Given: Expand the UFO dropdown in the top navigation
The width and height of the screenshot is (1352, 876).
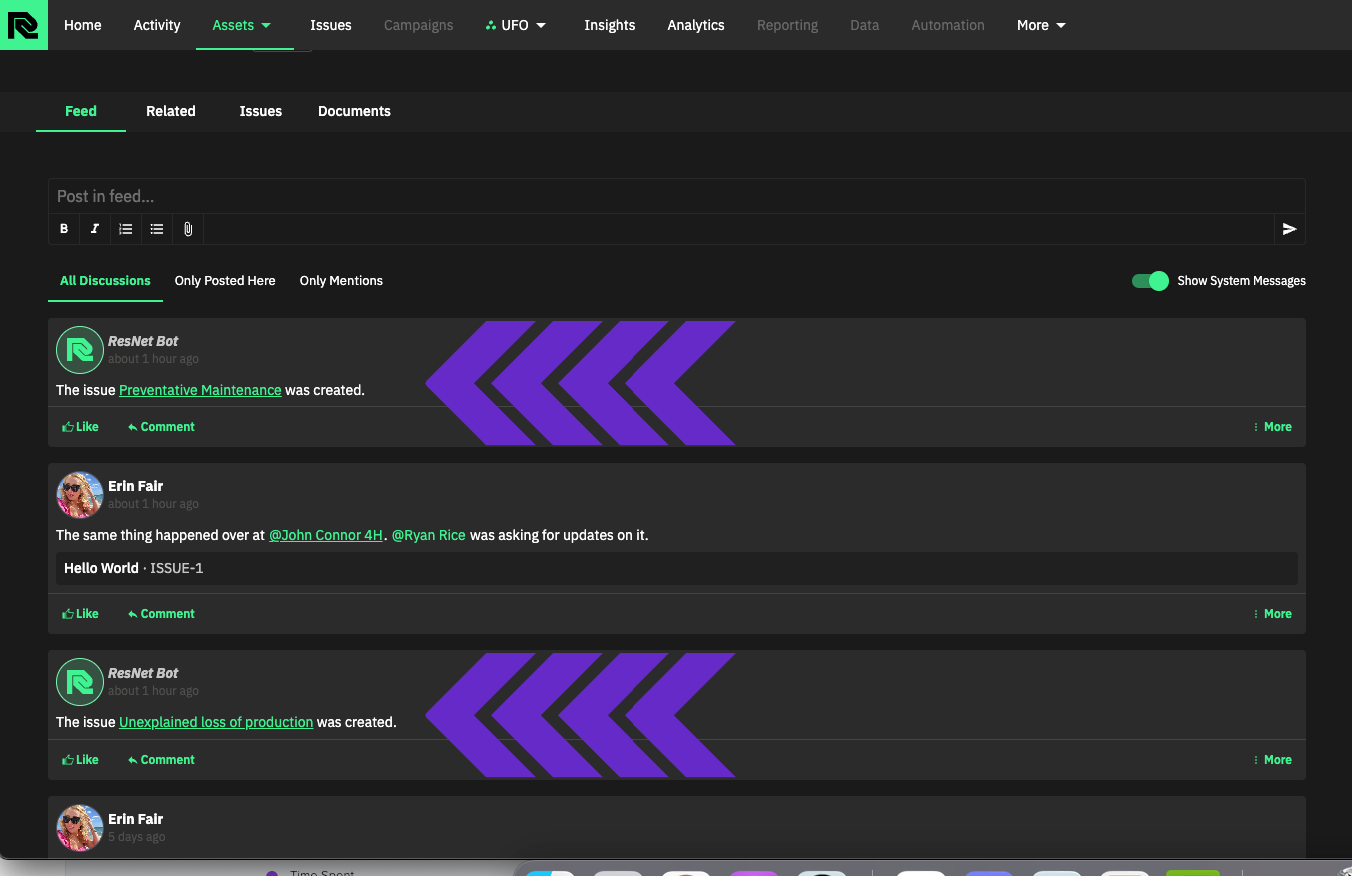Looking at the screenshot, I should [x=516, y=25].
